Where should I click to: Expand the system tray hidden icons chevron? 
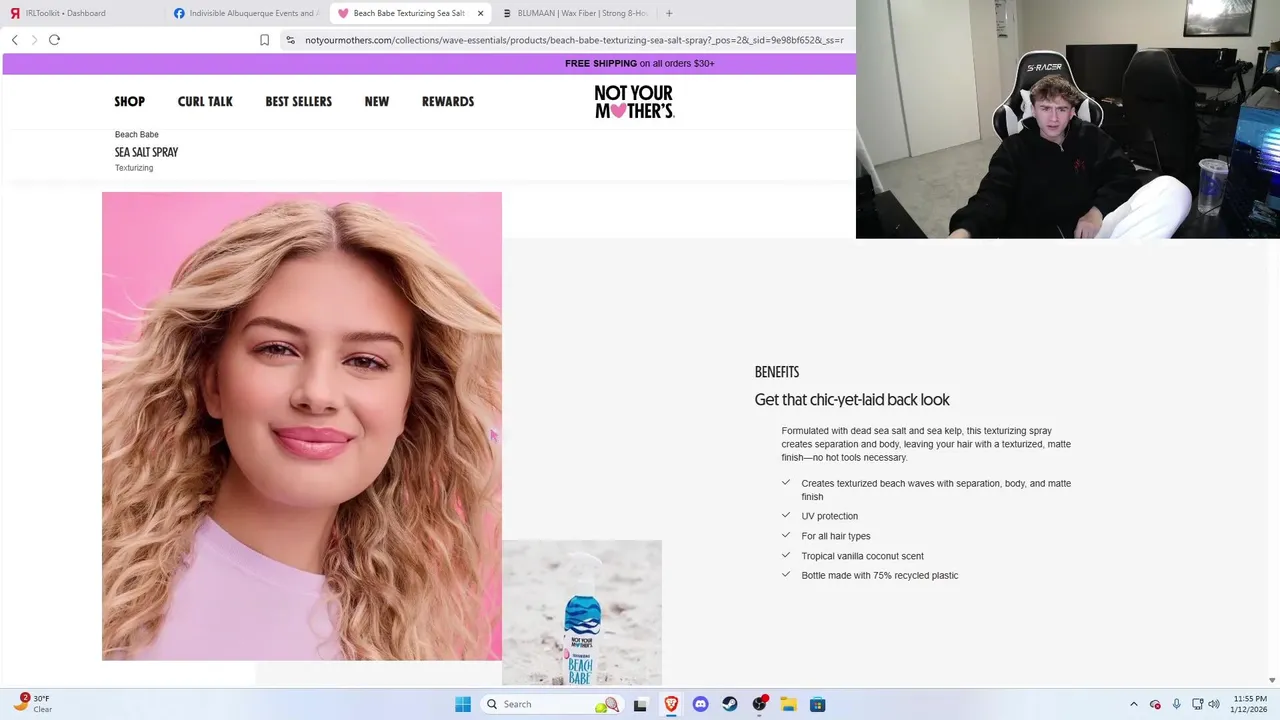pyautogui.click(x=1134, y=704)
